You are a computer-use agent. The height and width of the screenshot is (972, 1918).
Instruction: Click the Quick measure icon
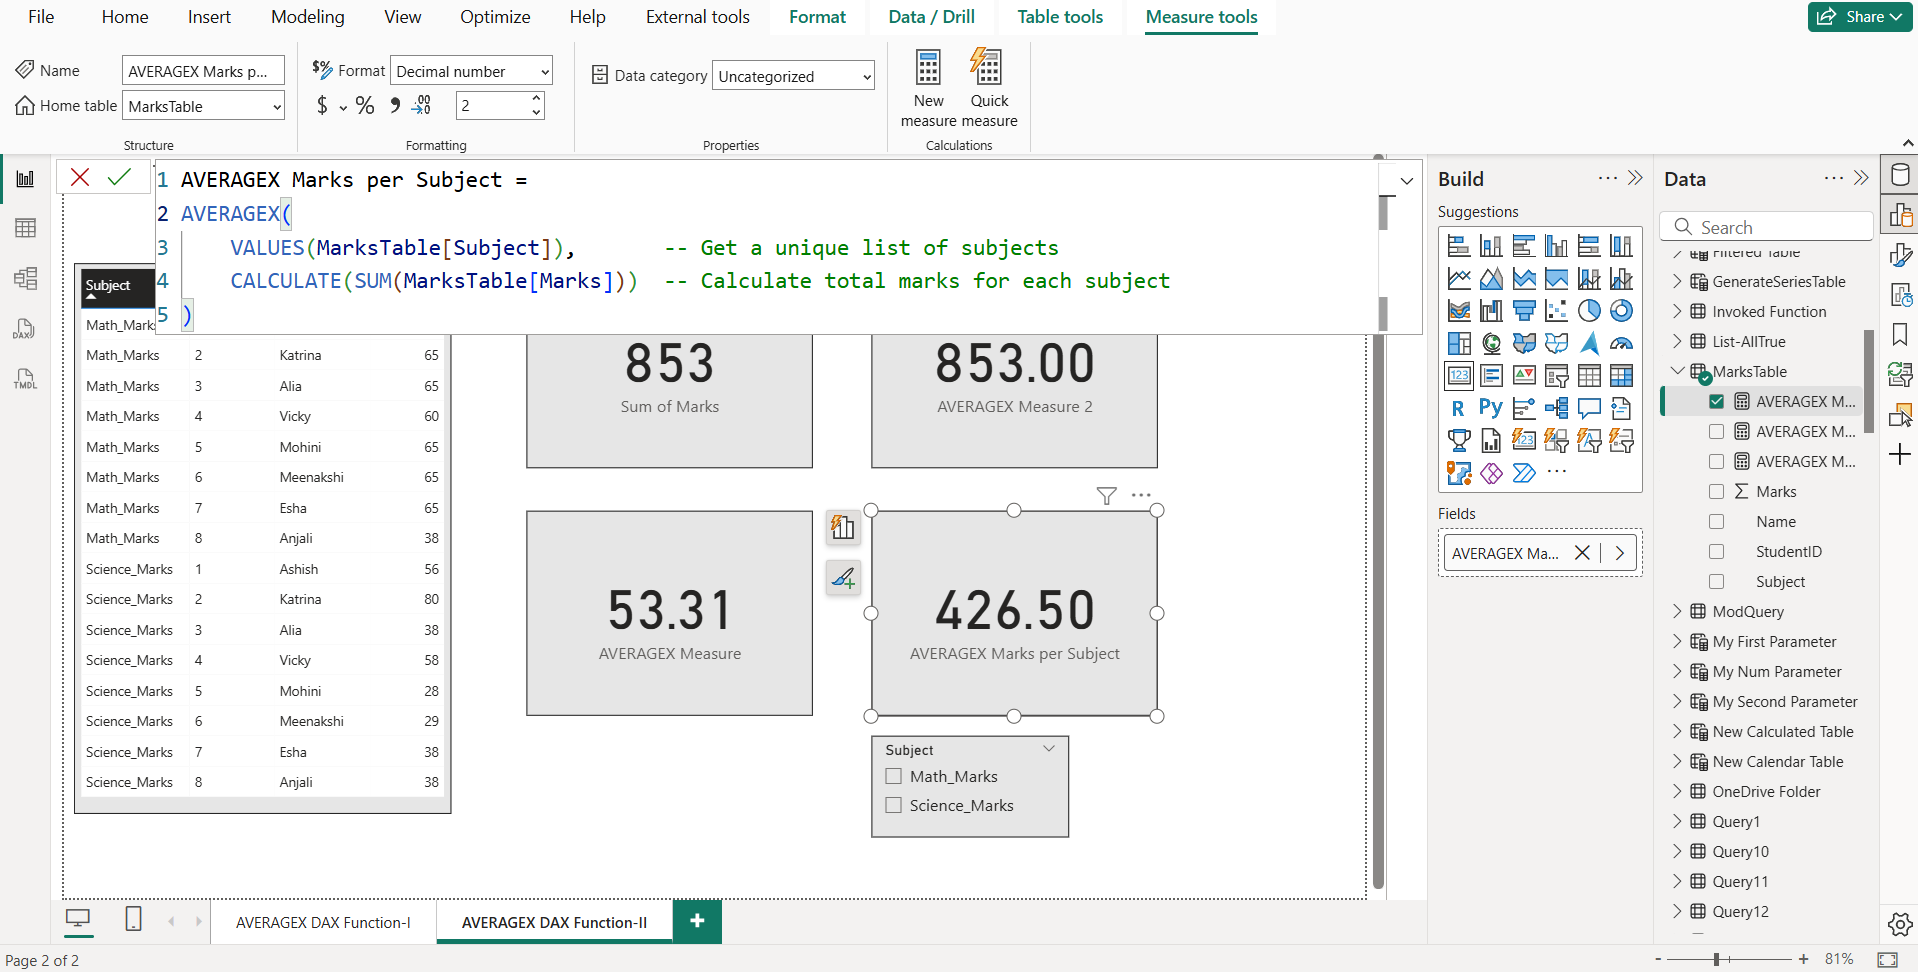point(988,69)
